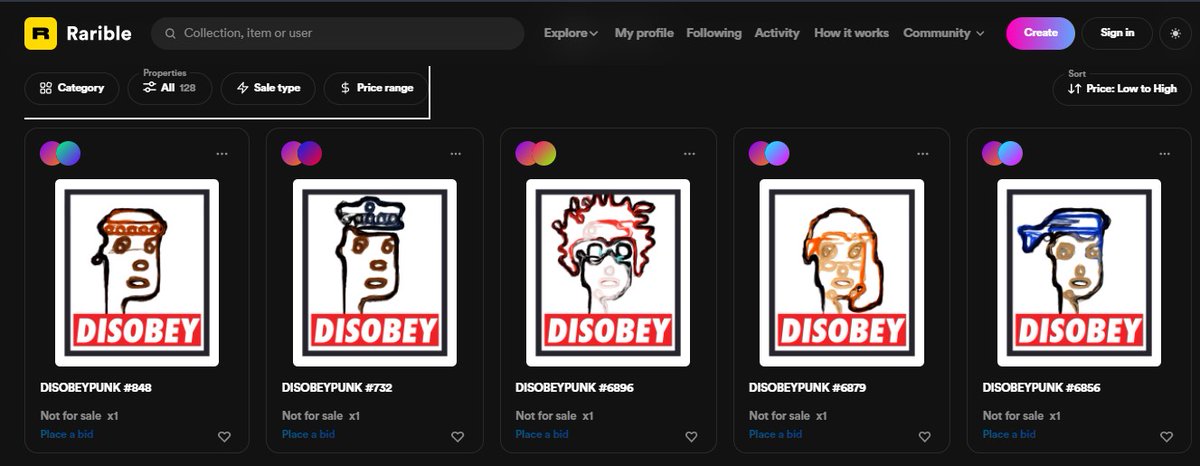
Task: Open the Sort Price: Low to High dropdown
Action: [1122, 88]
